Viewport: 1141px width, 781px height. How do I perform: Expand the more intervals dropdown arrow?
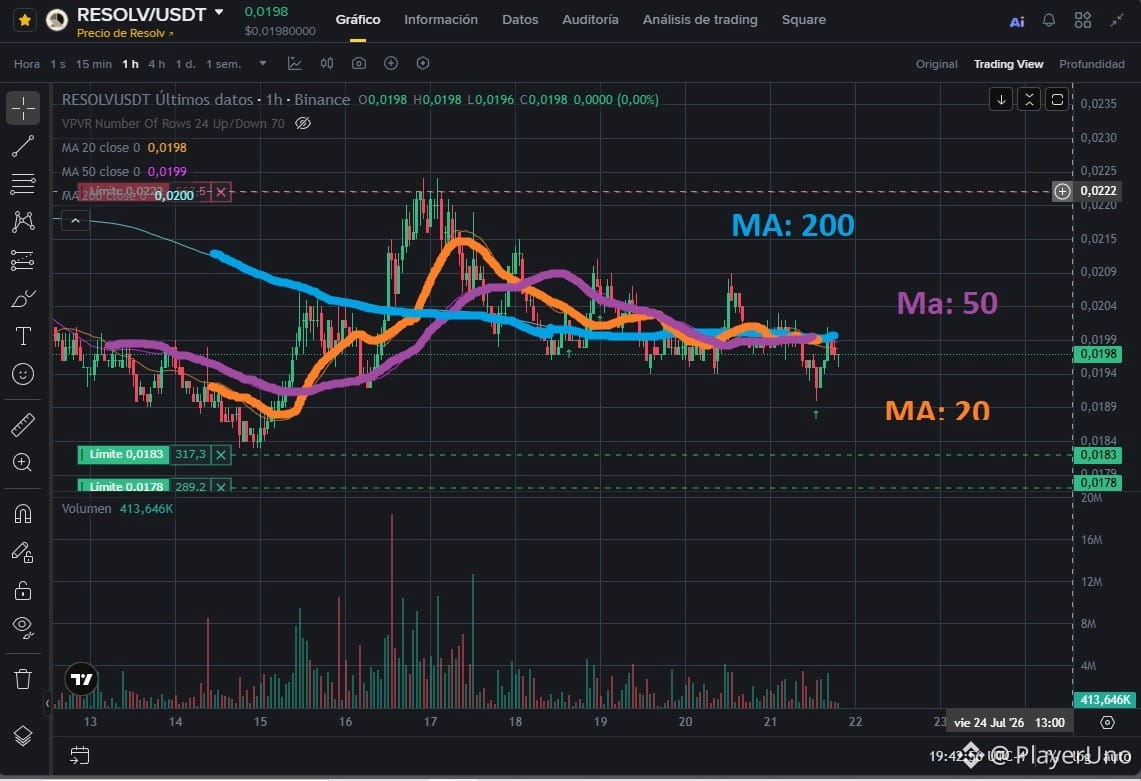[x=263, y=63]
